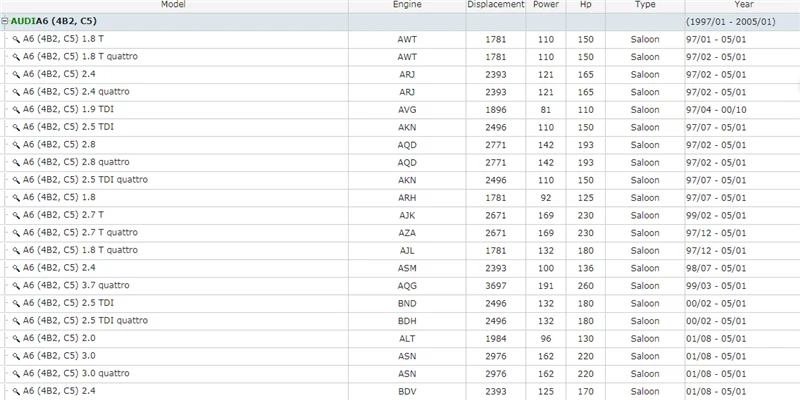The width and height of the screenshot is (800, 400).
Task: Click engine code ARH
Action: coord(407,197)
